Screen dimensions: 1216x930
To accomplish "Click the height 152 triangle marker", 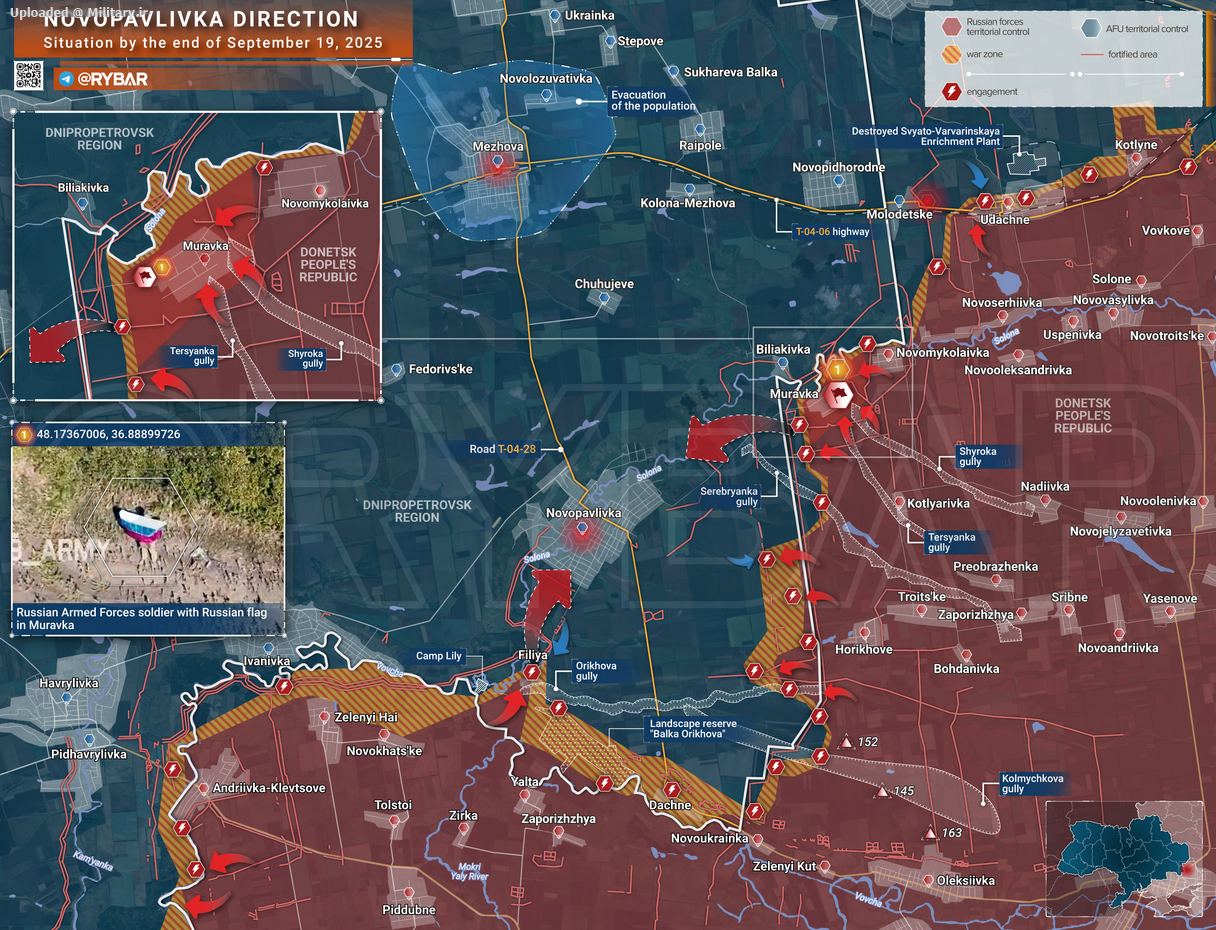I will click(845, 742).
